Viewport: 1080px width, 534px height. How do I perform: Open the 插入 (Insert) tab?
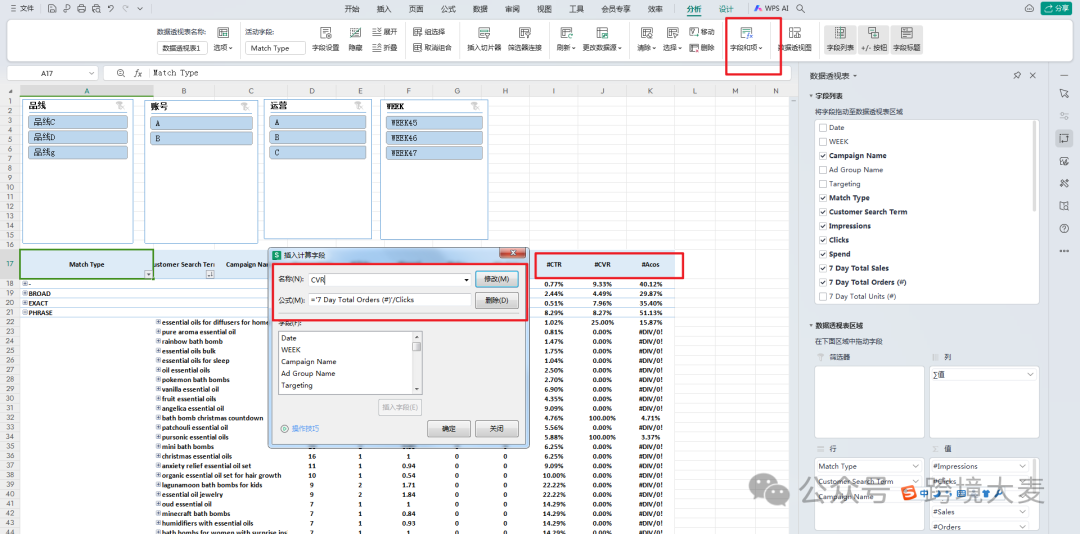pyautogui.click(x=384, y=8)
